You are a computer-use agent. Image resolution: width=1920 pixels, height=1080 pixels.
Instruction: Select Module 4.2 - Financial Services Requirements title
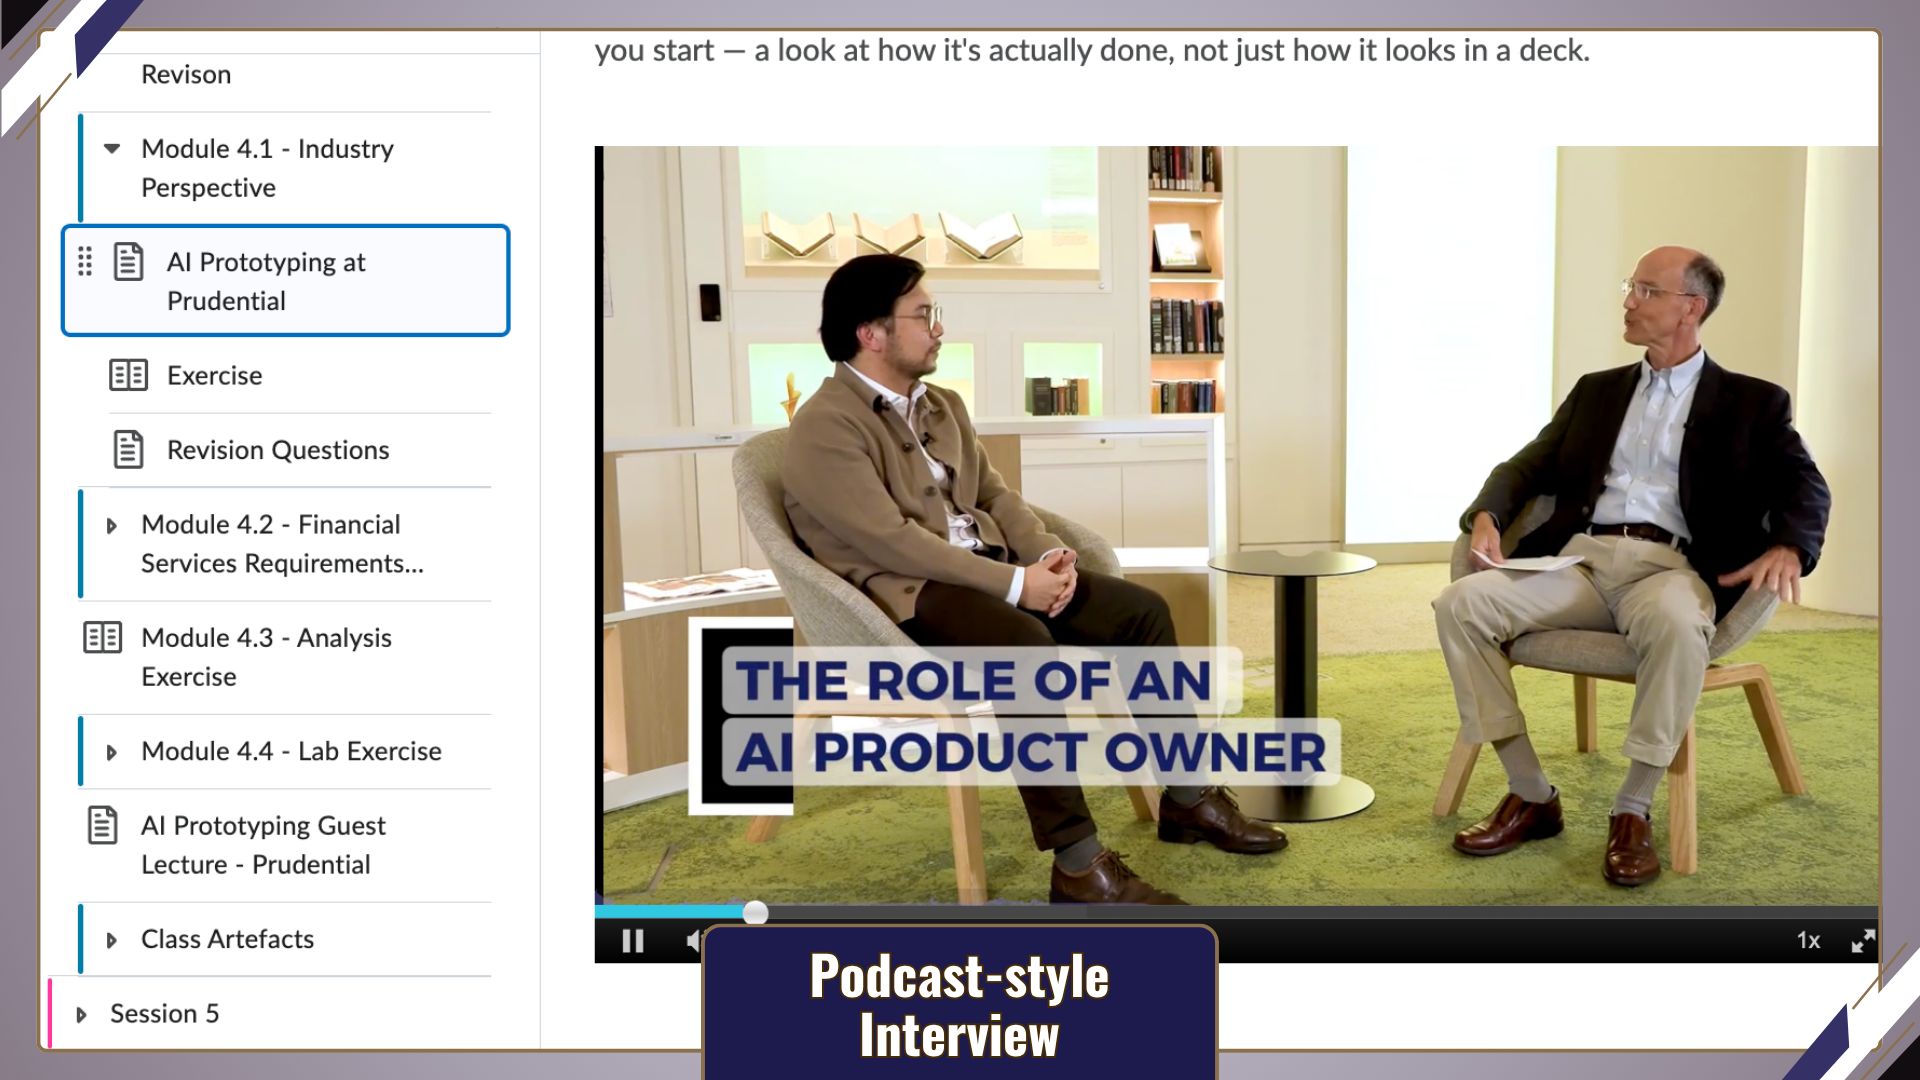[282, 544]
